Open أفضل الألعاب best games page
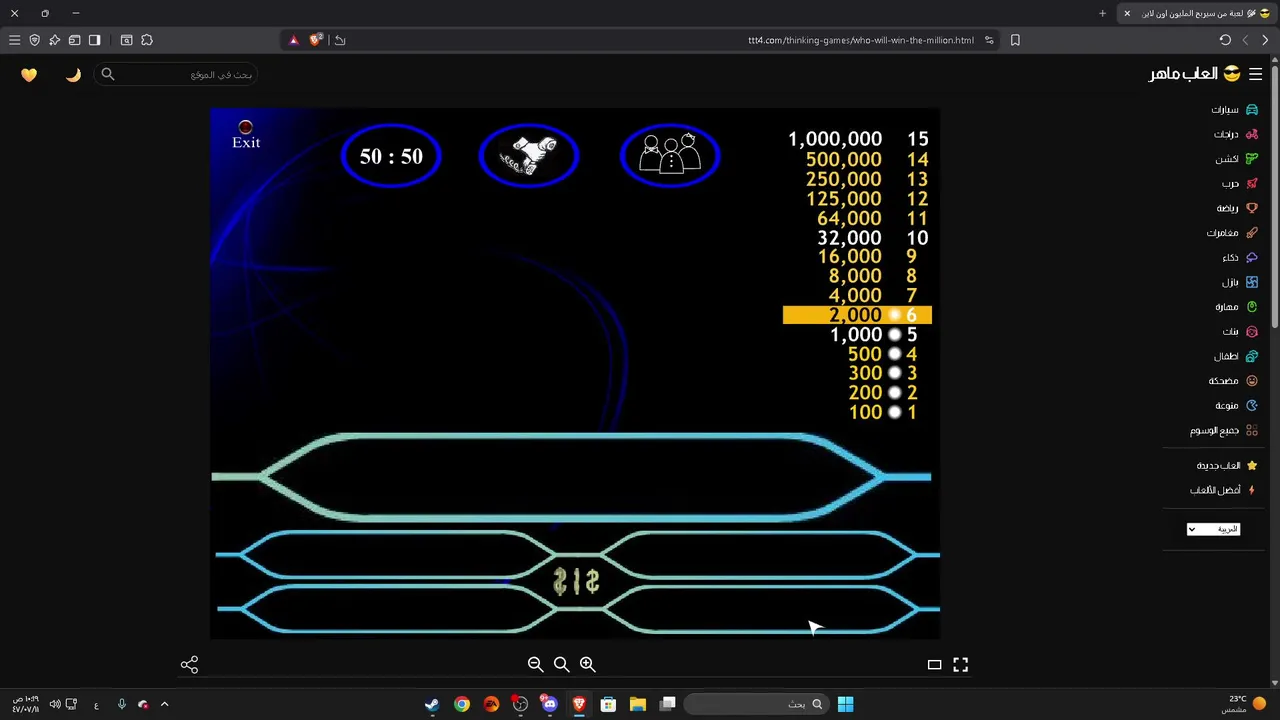 tap(1222, 490)
